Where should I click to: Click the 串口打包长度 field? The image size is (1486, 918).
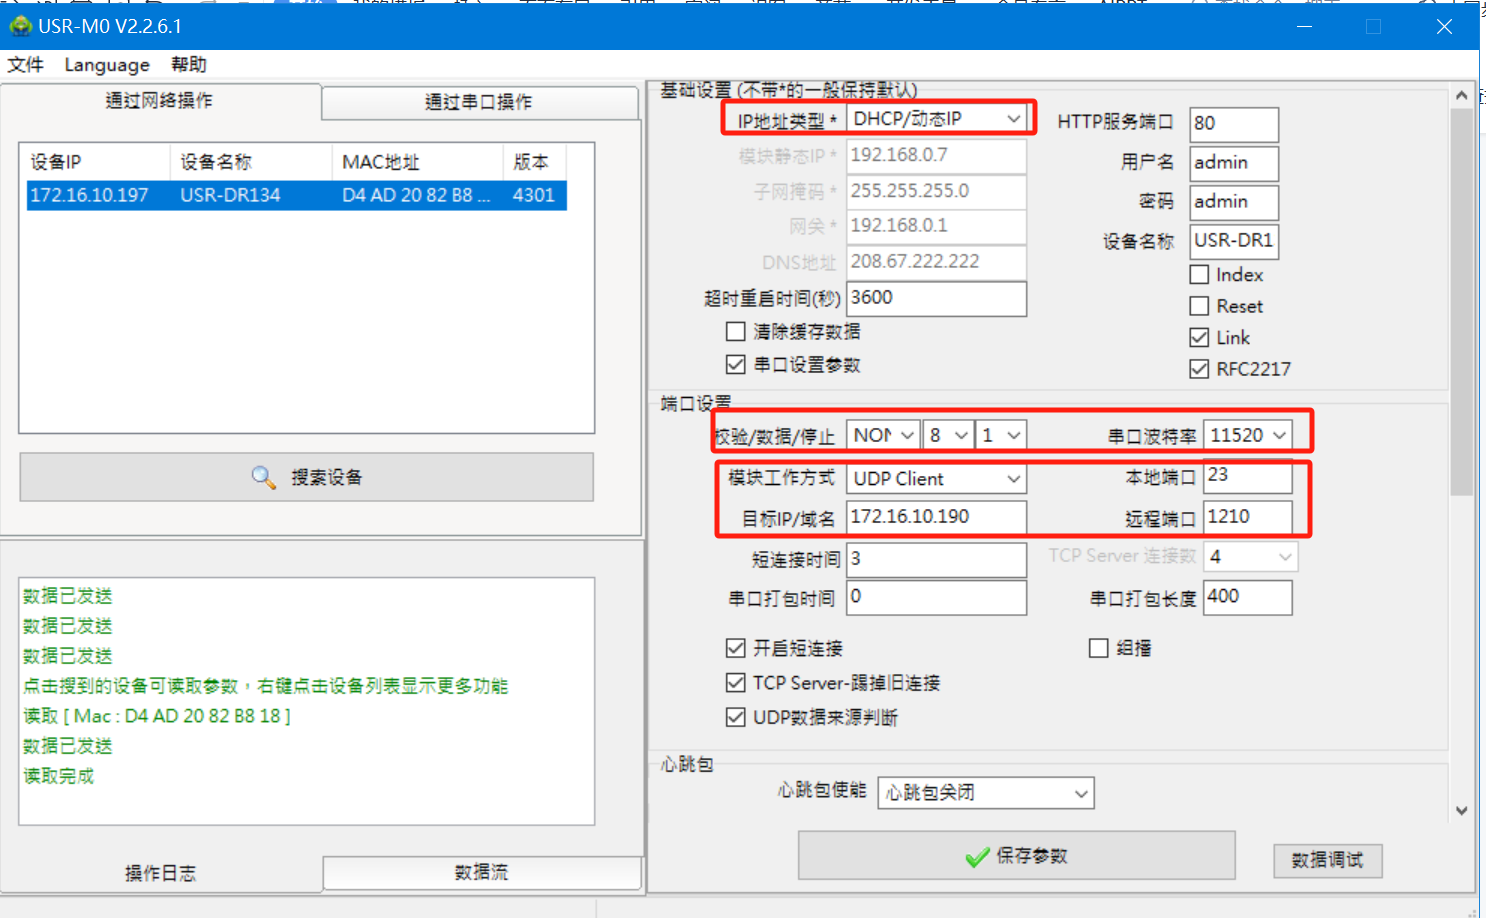1247,597
